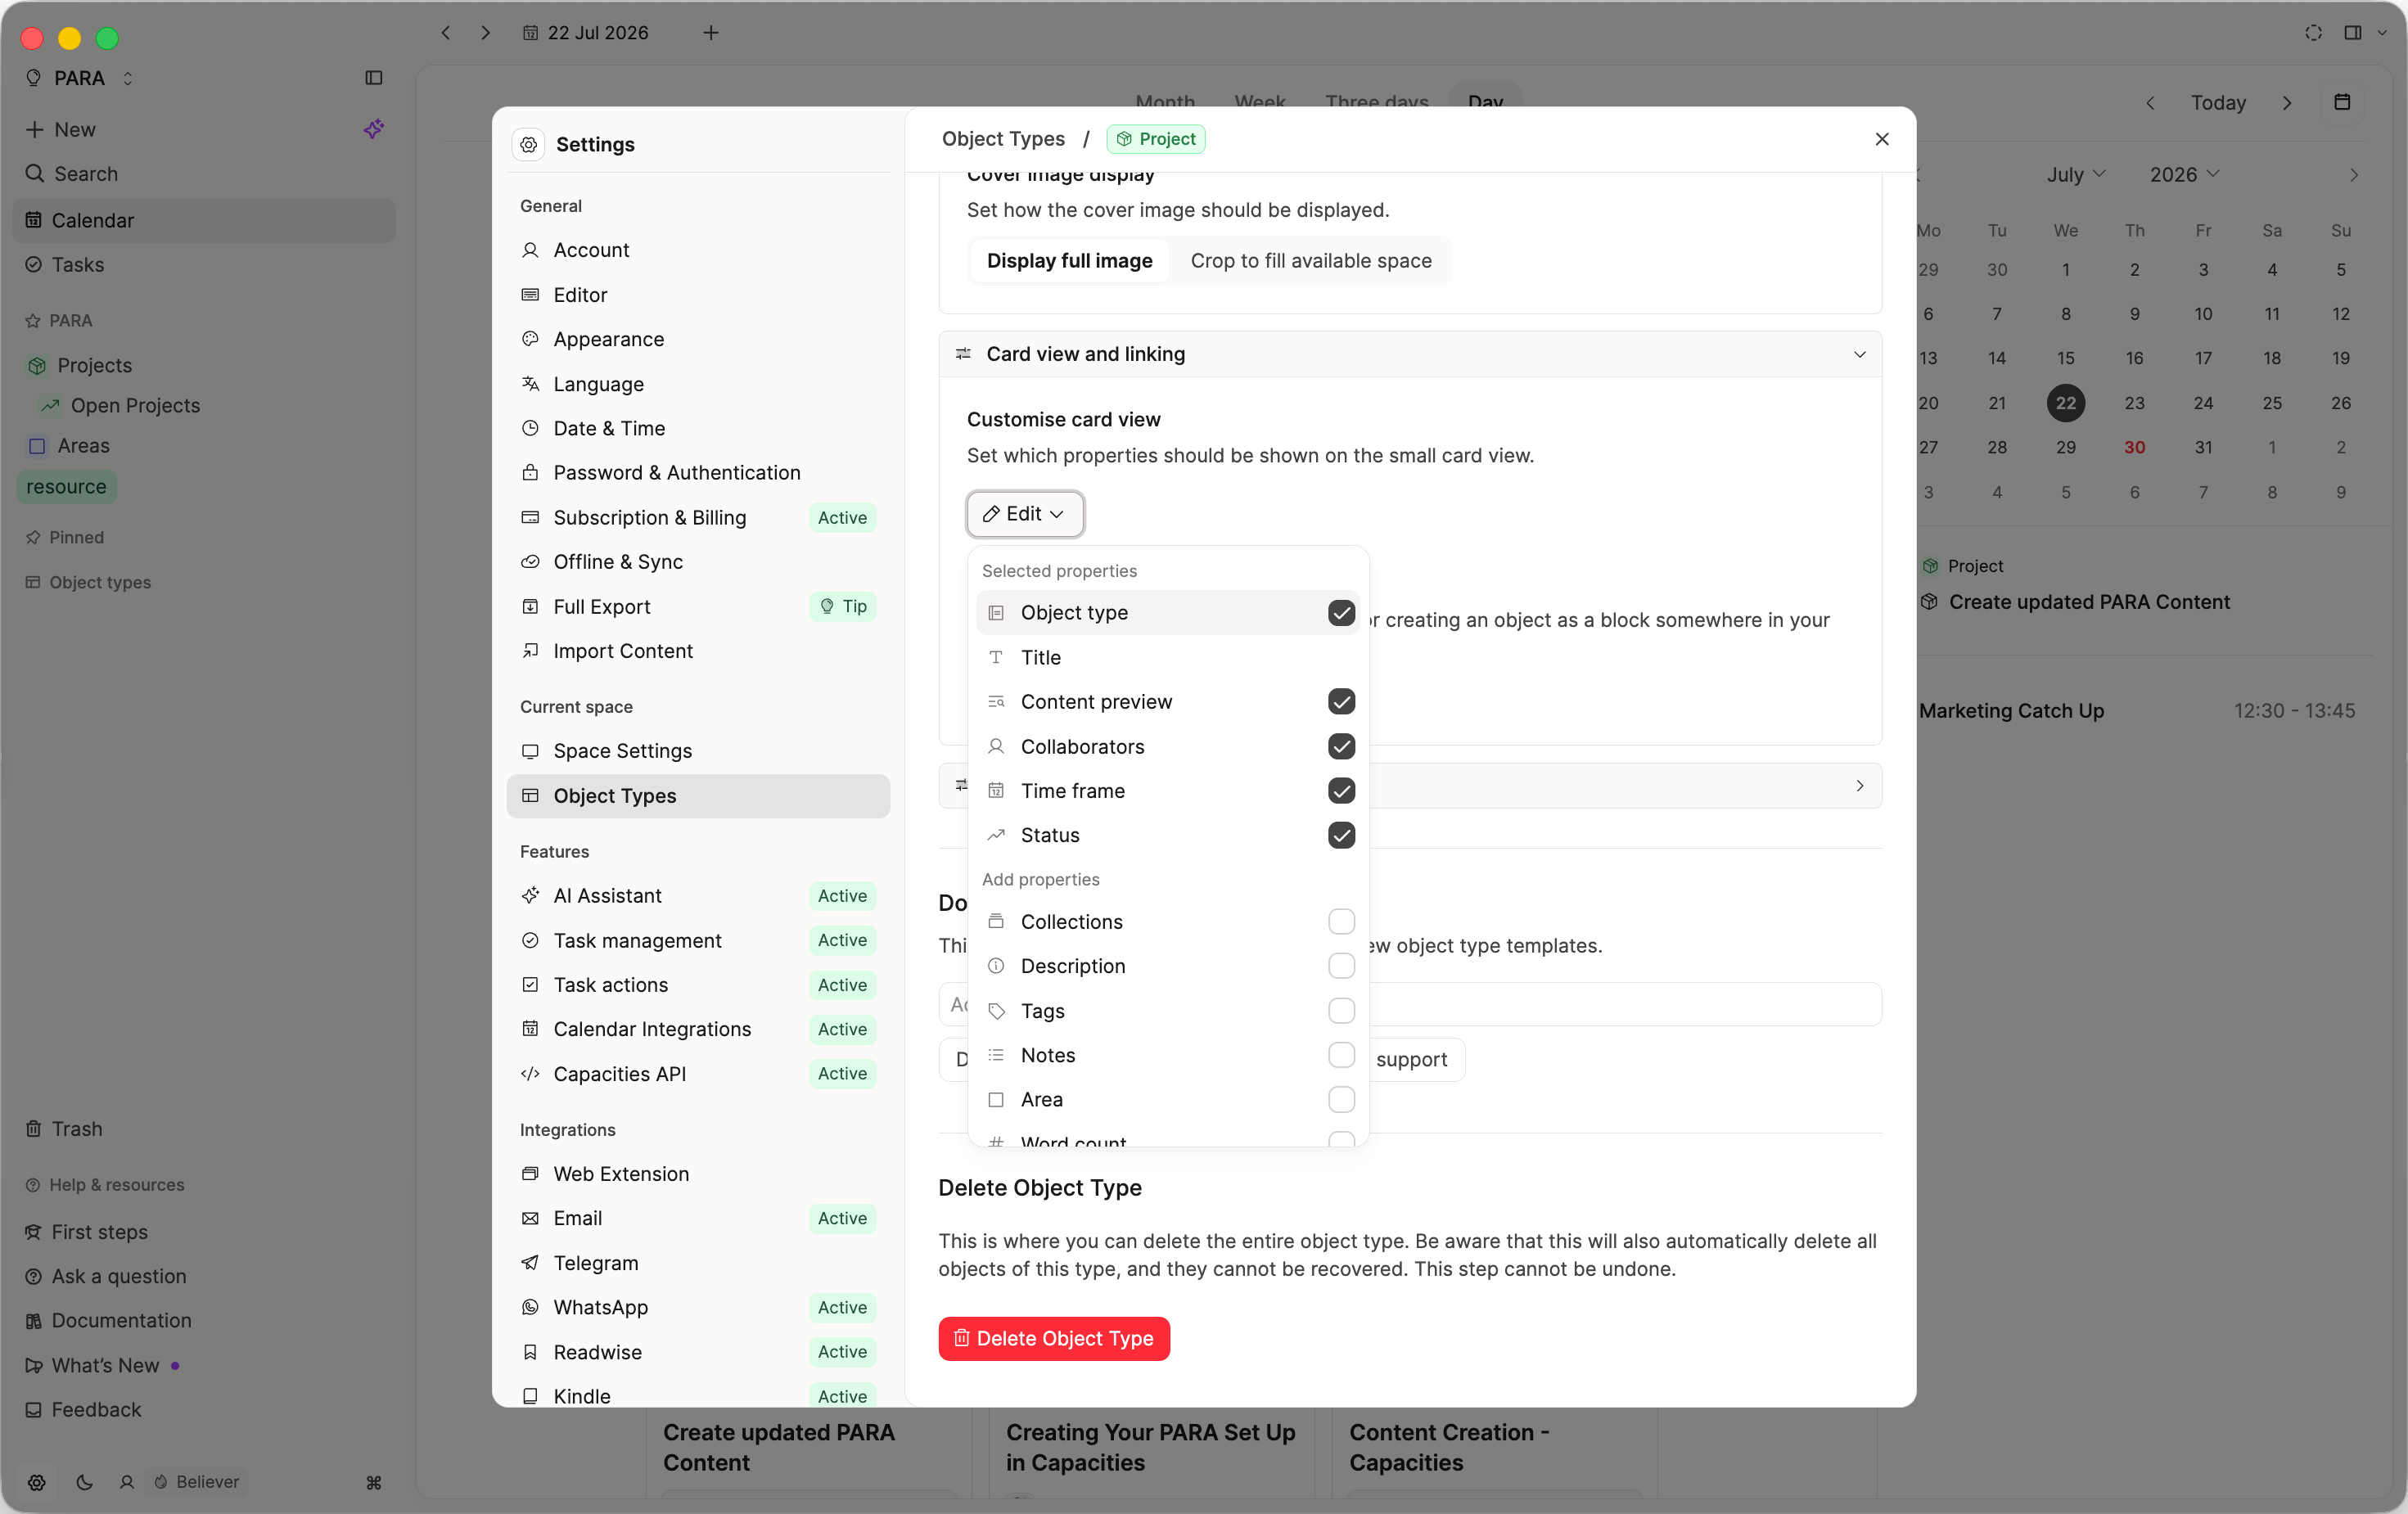The width and height of the screenshot is (2408, 1514).
Task: Open the Telegram integration settings
Action: click(698, 1262)
